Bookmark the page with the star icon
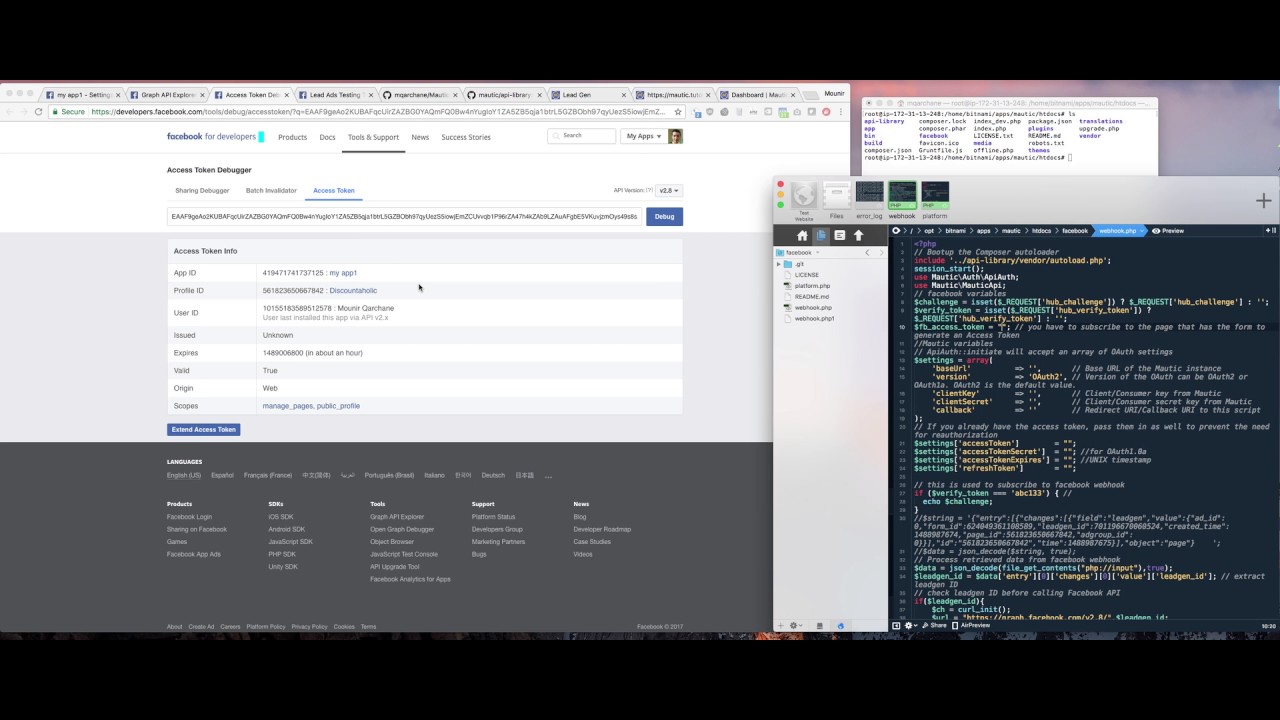Image resolution: width=1280 pixels, height=720 pixels. pos(678,112)
